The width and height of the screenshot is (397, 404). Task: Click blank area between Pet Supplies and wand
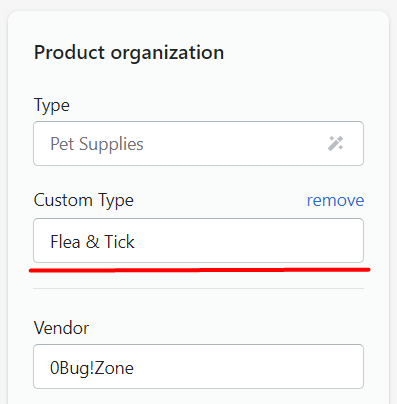pos(235,143)
